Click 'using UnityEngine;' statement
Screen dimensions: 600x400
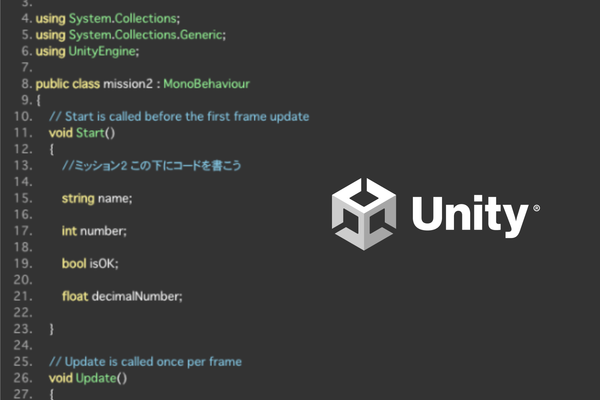[x=87, y=51]
